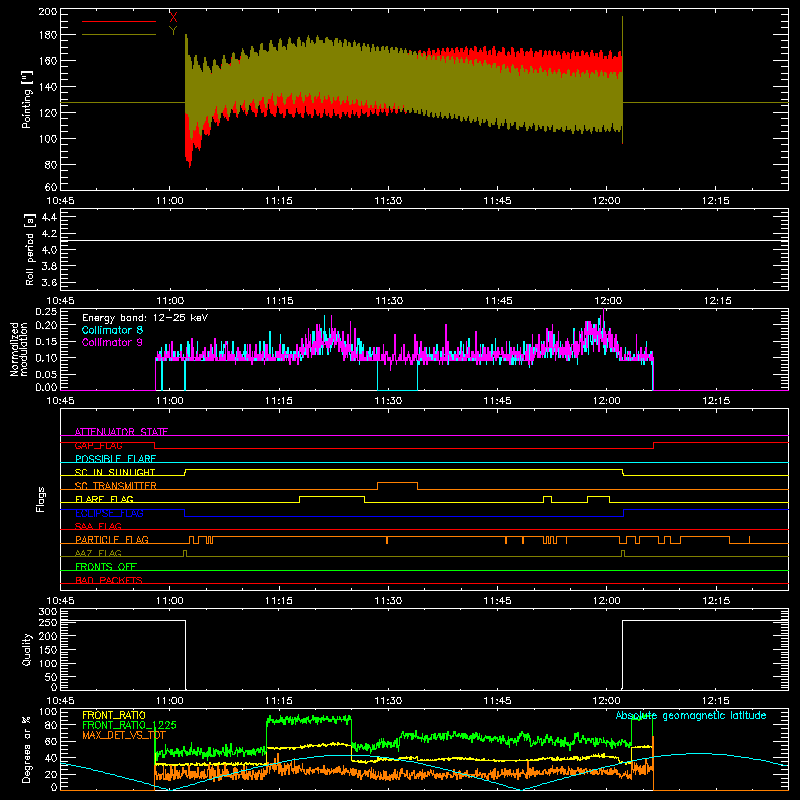Screen dimensions: 800x800
Task: Click the 'Energy band: 12-25 keV' label
Action: click(145, 318)
